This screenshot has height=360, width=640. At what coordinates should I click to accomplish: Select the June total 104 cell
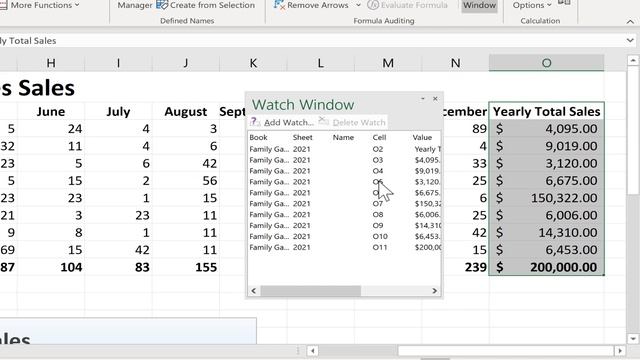coord(51,267)
